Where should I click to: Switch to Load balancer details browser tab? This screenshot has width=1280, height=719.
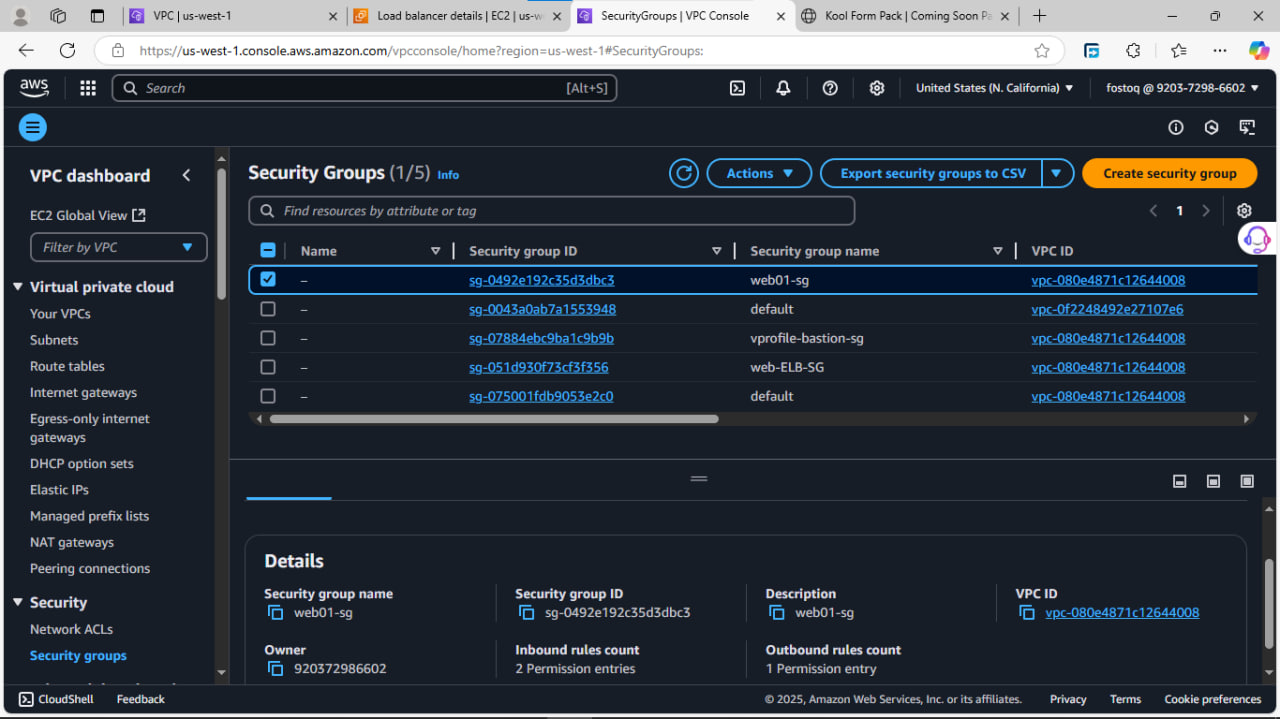point(460,16)
